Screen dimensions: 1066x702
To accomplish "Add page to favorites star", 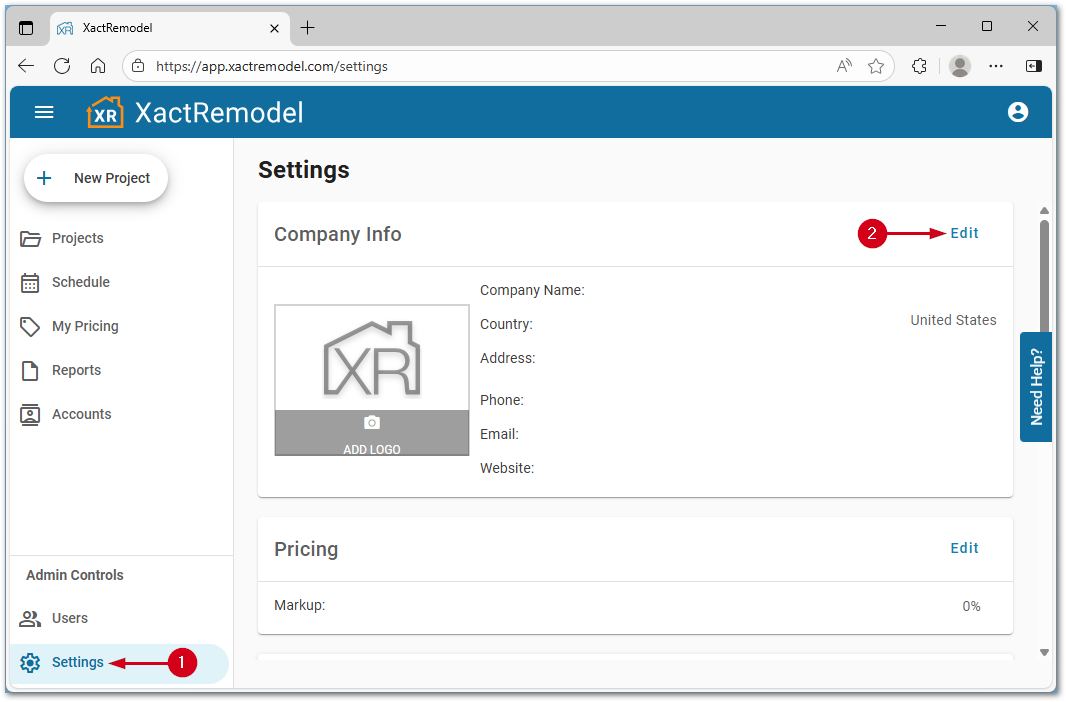I will pos(876,66).
